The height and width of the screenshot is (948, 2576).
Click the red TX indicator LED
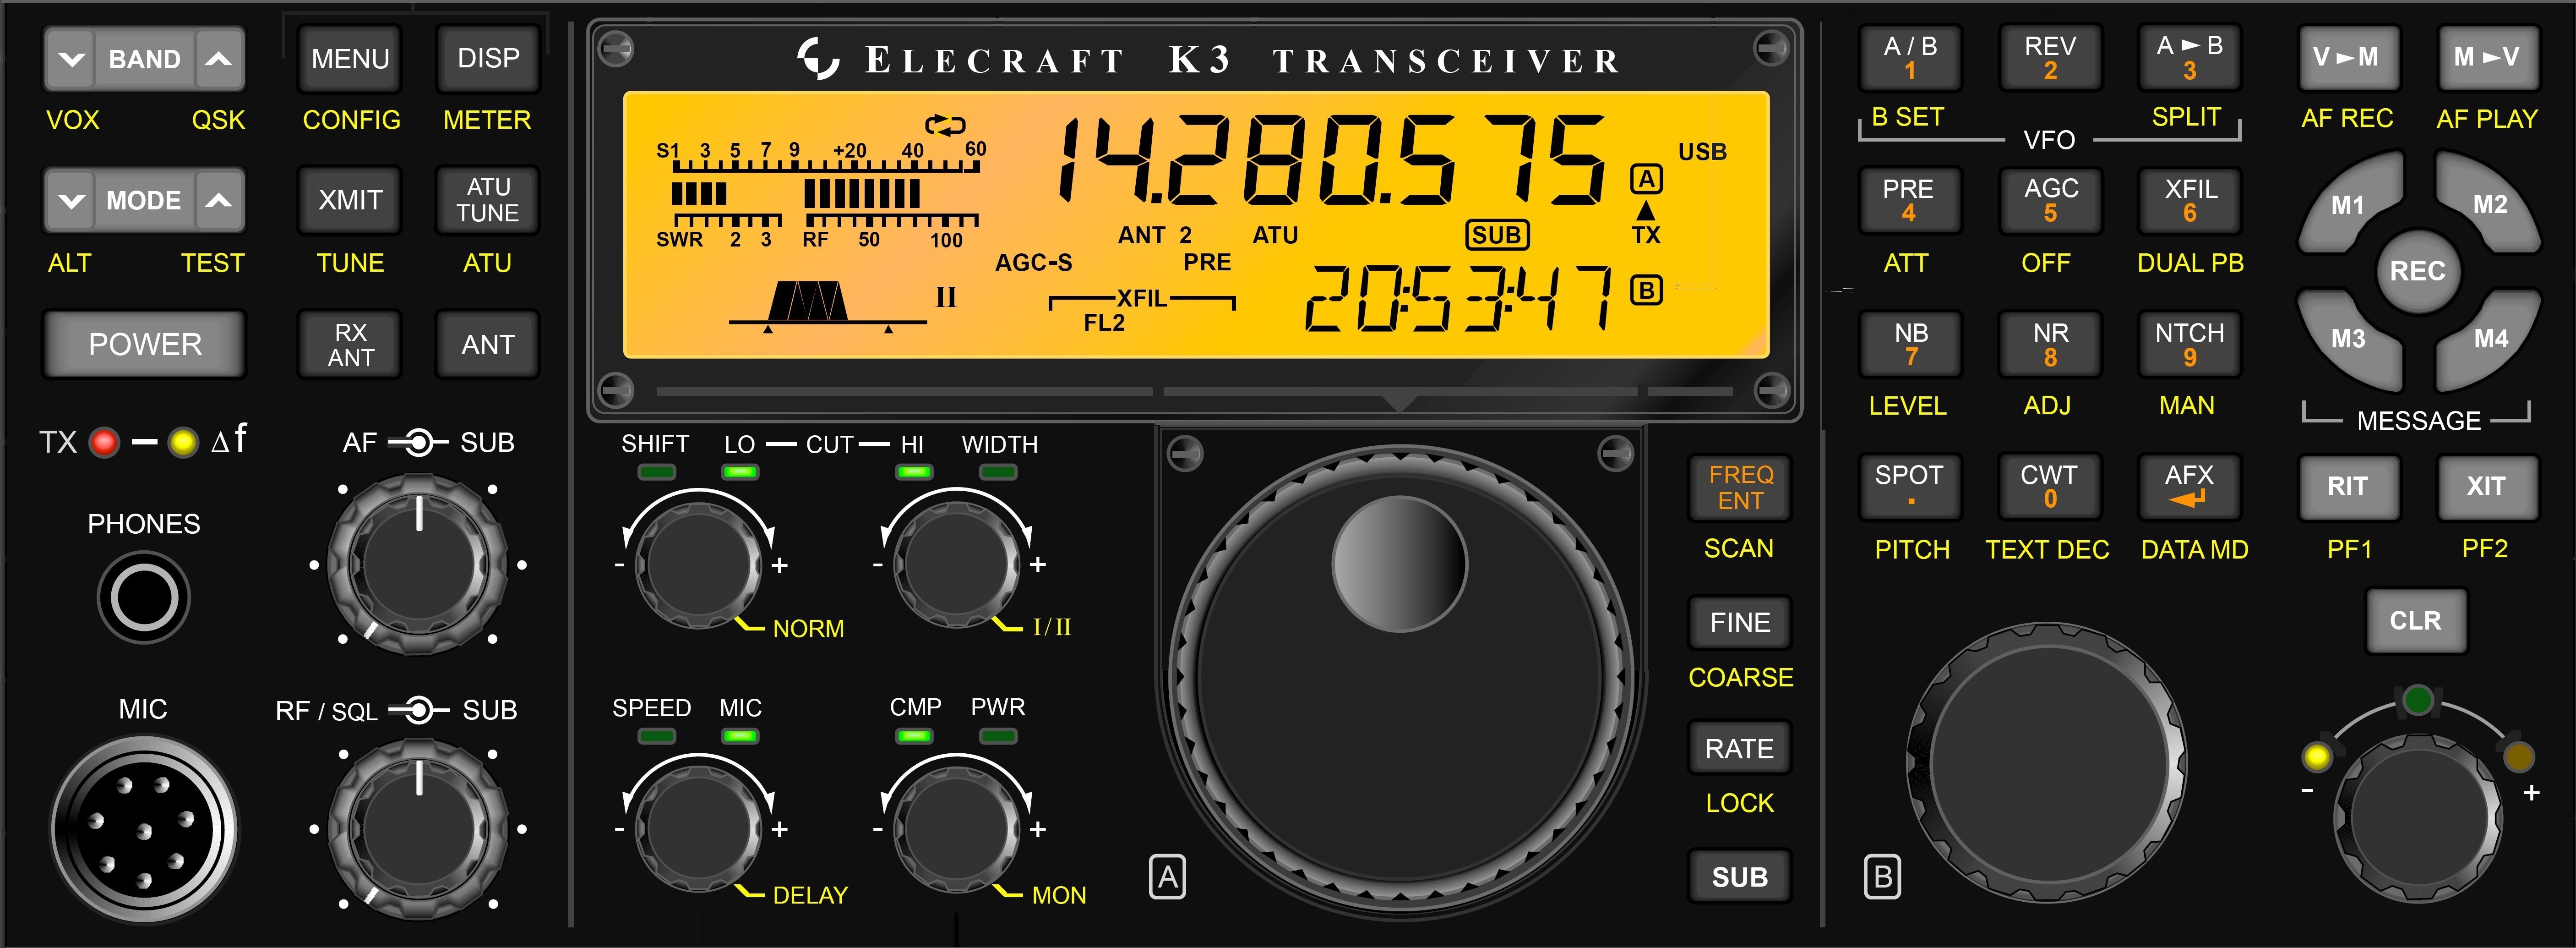point(104,442)
